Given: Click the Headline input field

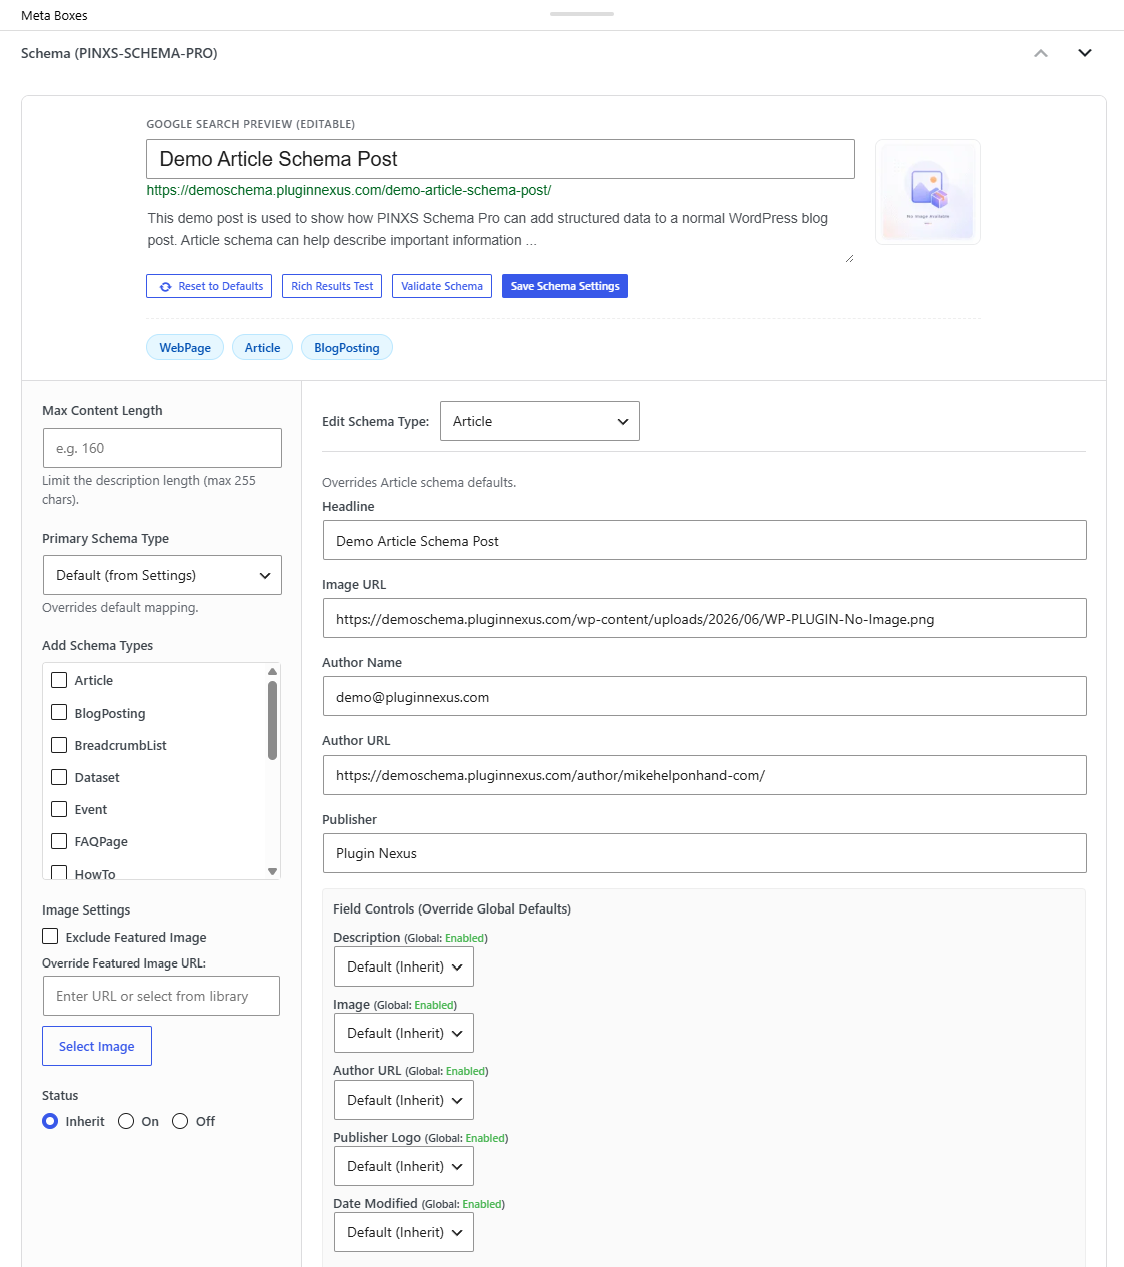Looking at the screenshot, I should 705,540.
